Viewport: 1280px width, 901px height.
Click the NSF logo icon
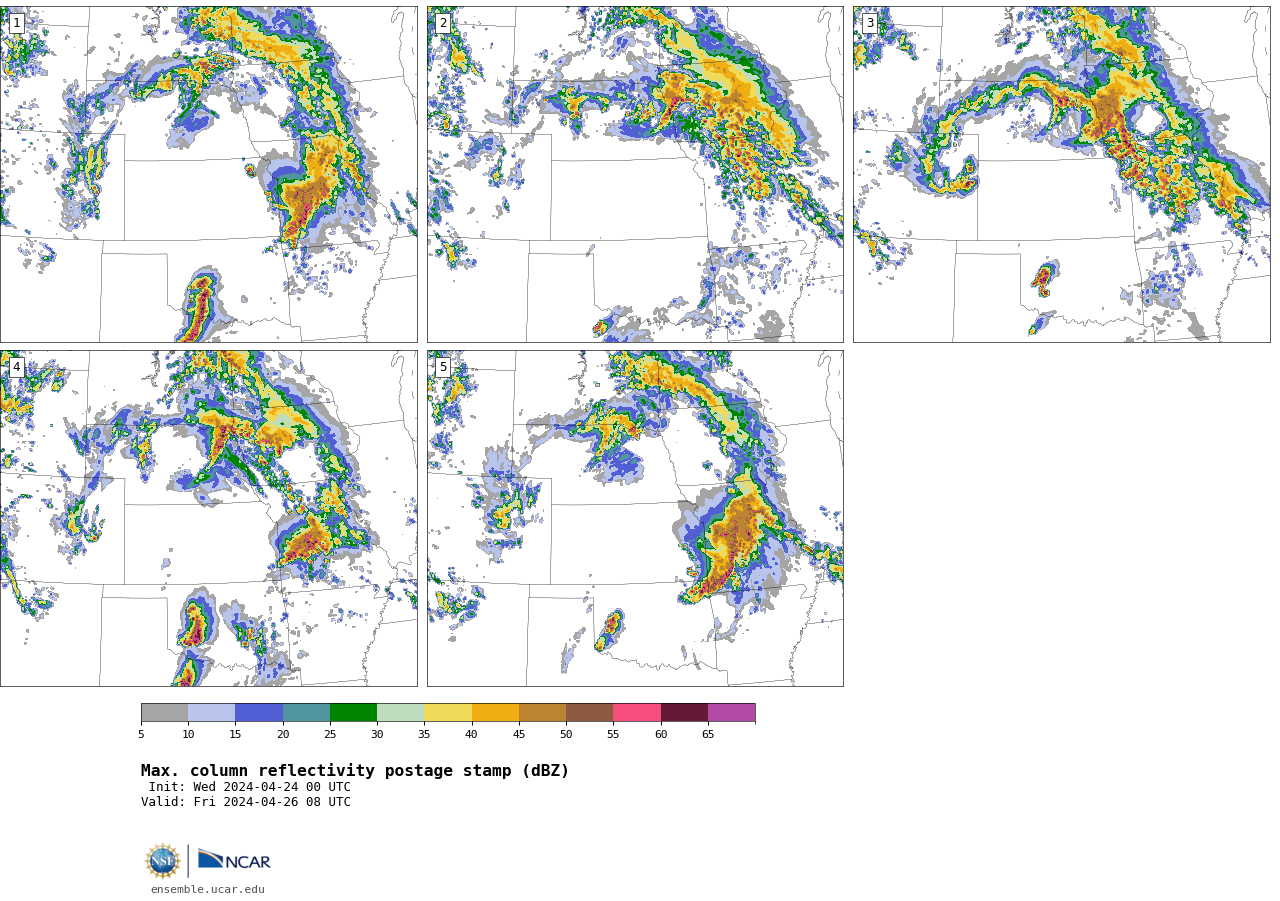click(x=163, y=861)
